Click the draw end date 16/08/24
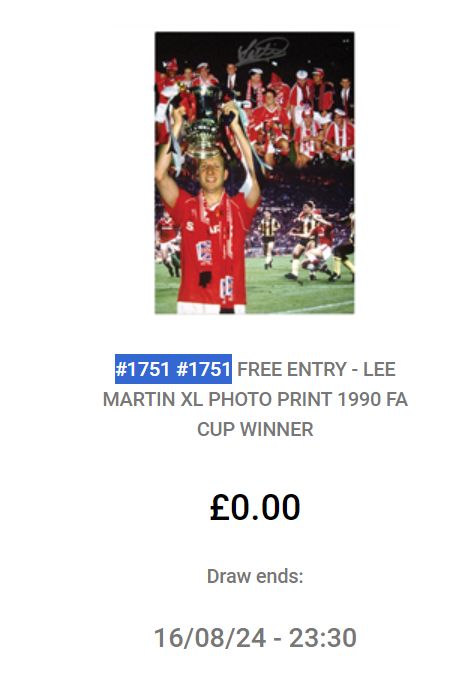The image size is (458, 680). click(x=210, y=638)
